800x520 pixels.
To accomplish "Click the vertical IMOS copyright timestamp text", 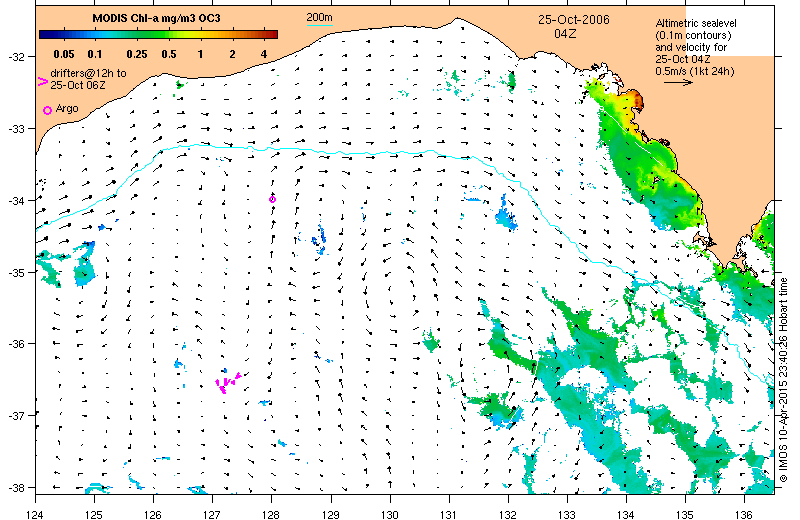I will click(x=784, y=379).
